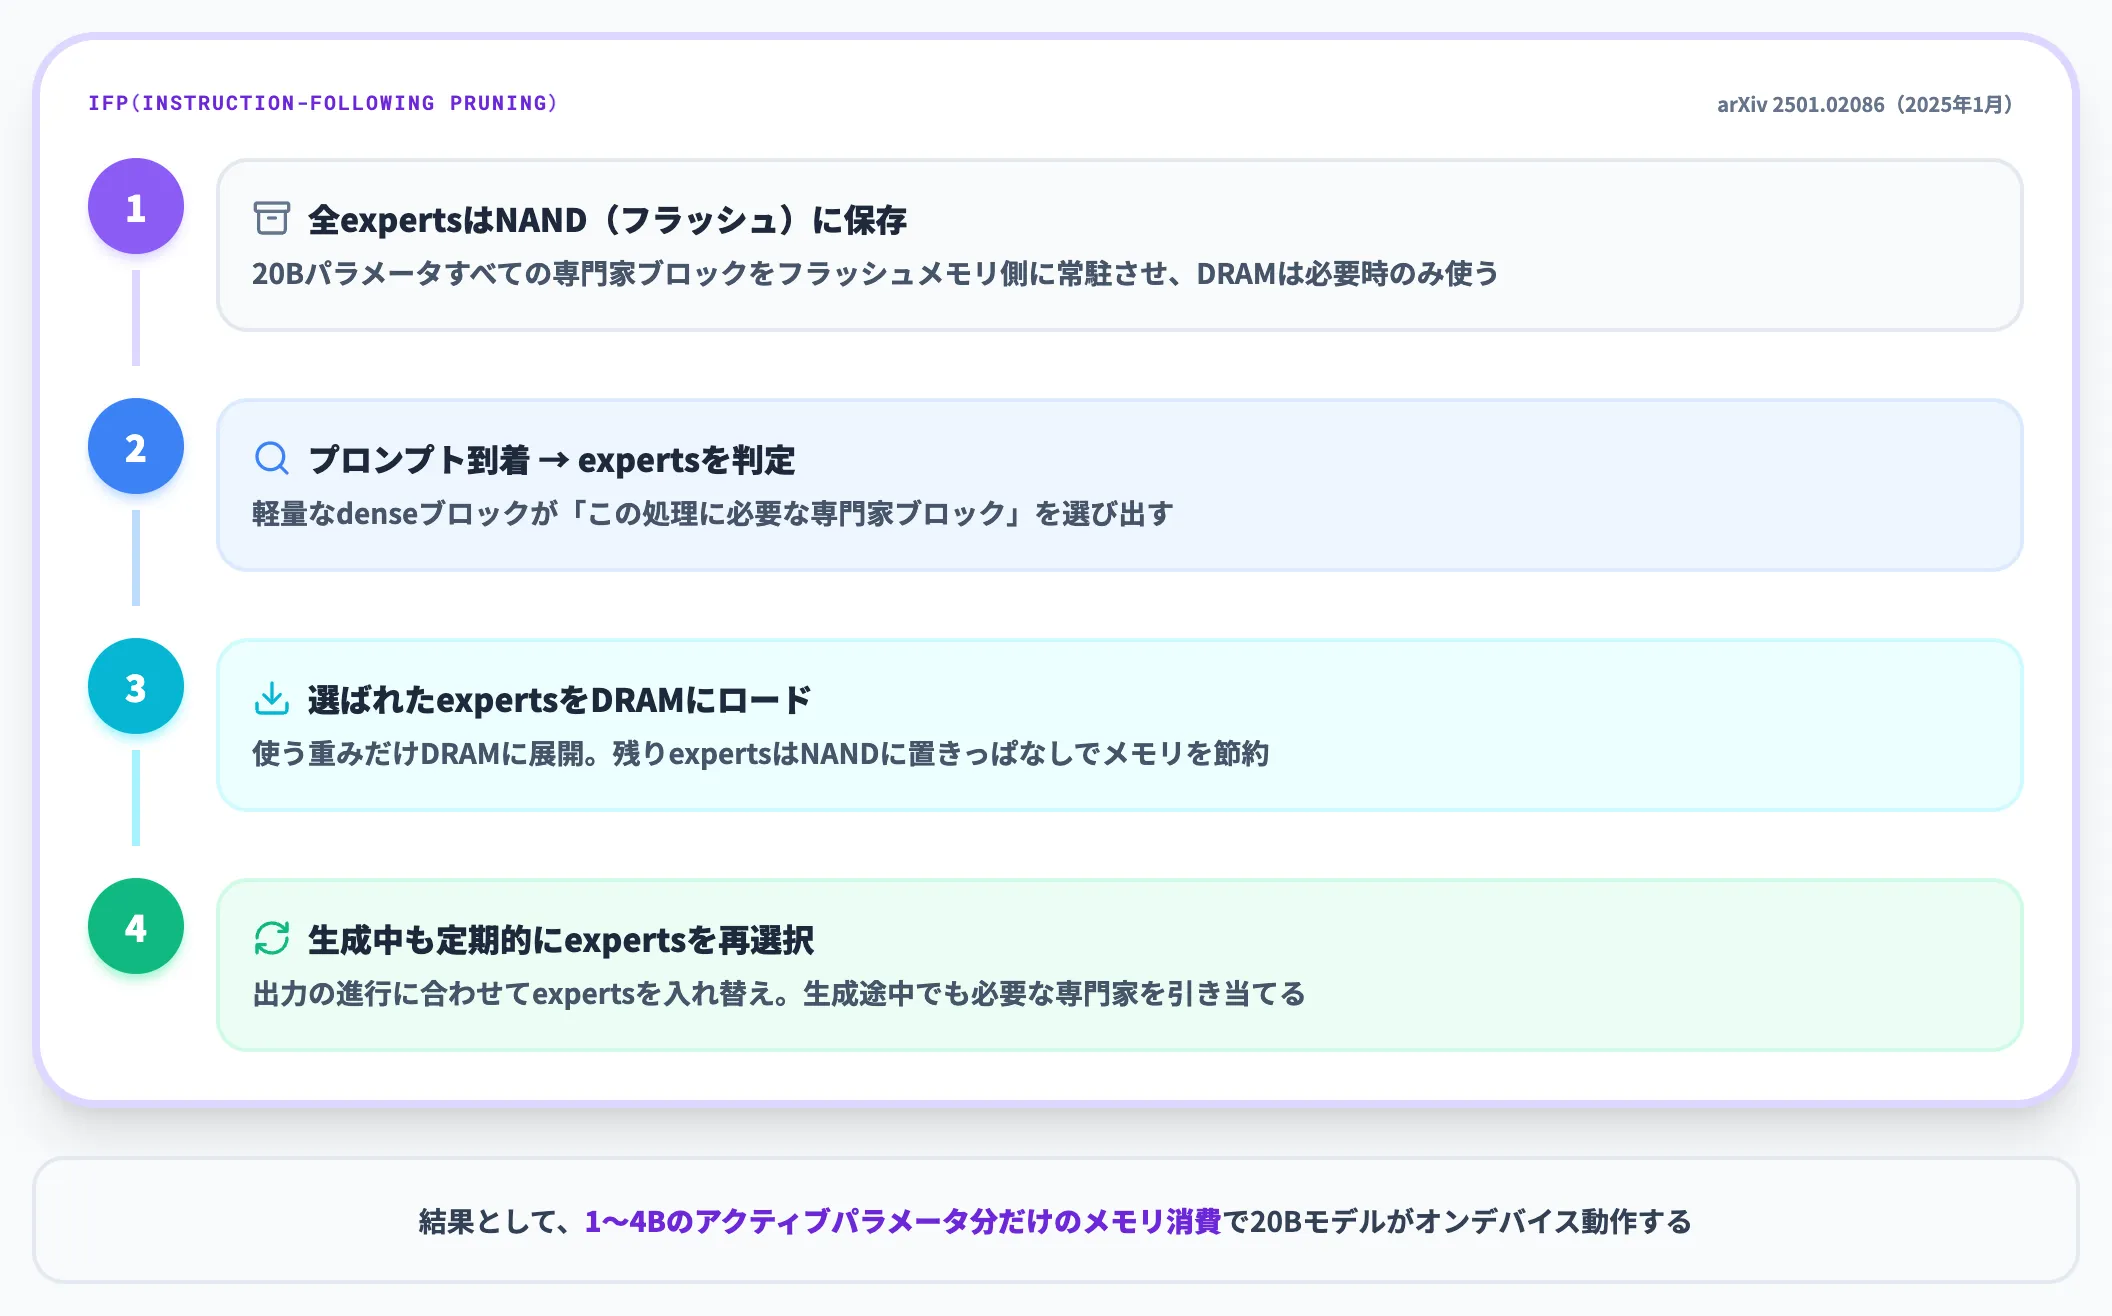Click the green step 4 circle
Screen dimensions: 2112x1316
tap(136, 926)
